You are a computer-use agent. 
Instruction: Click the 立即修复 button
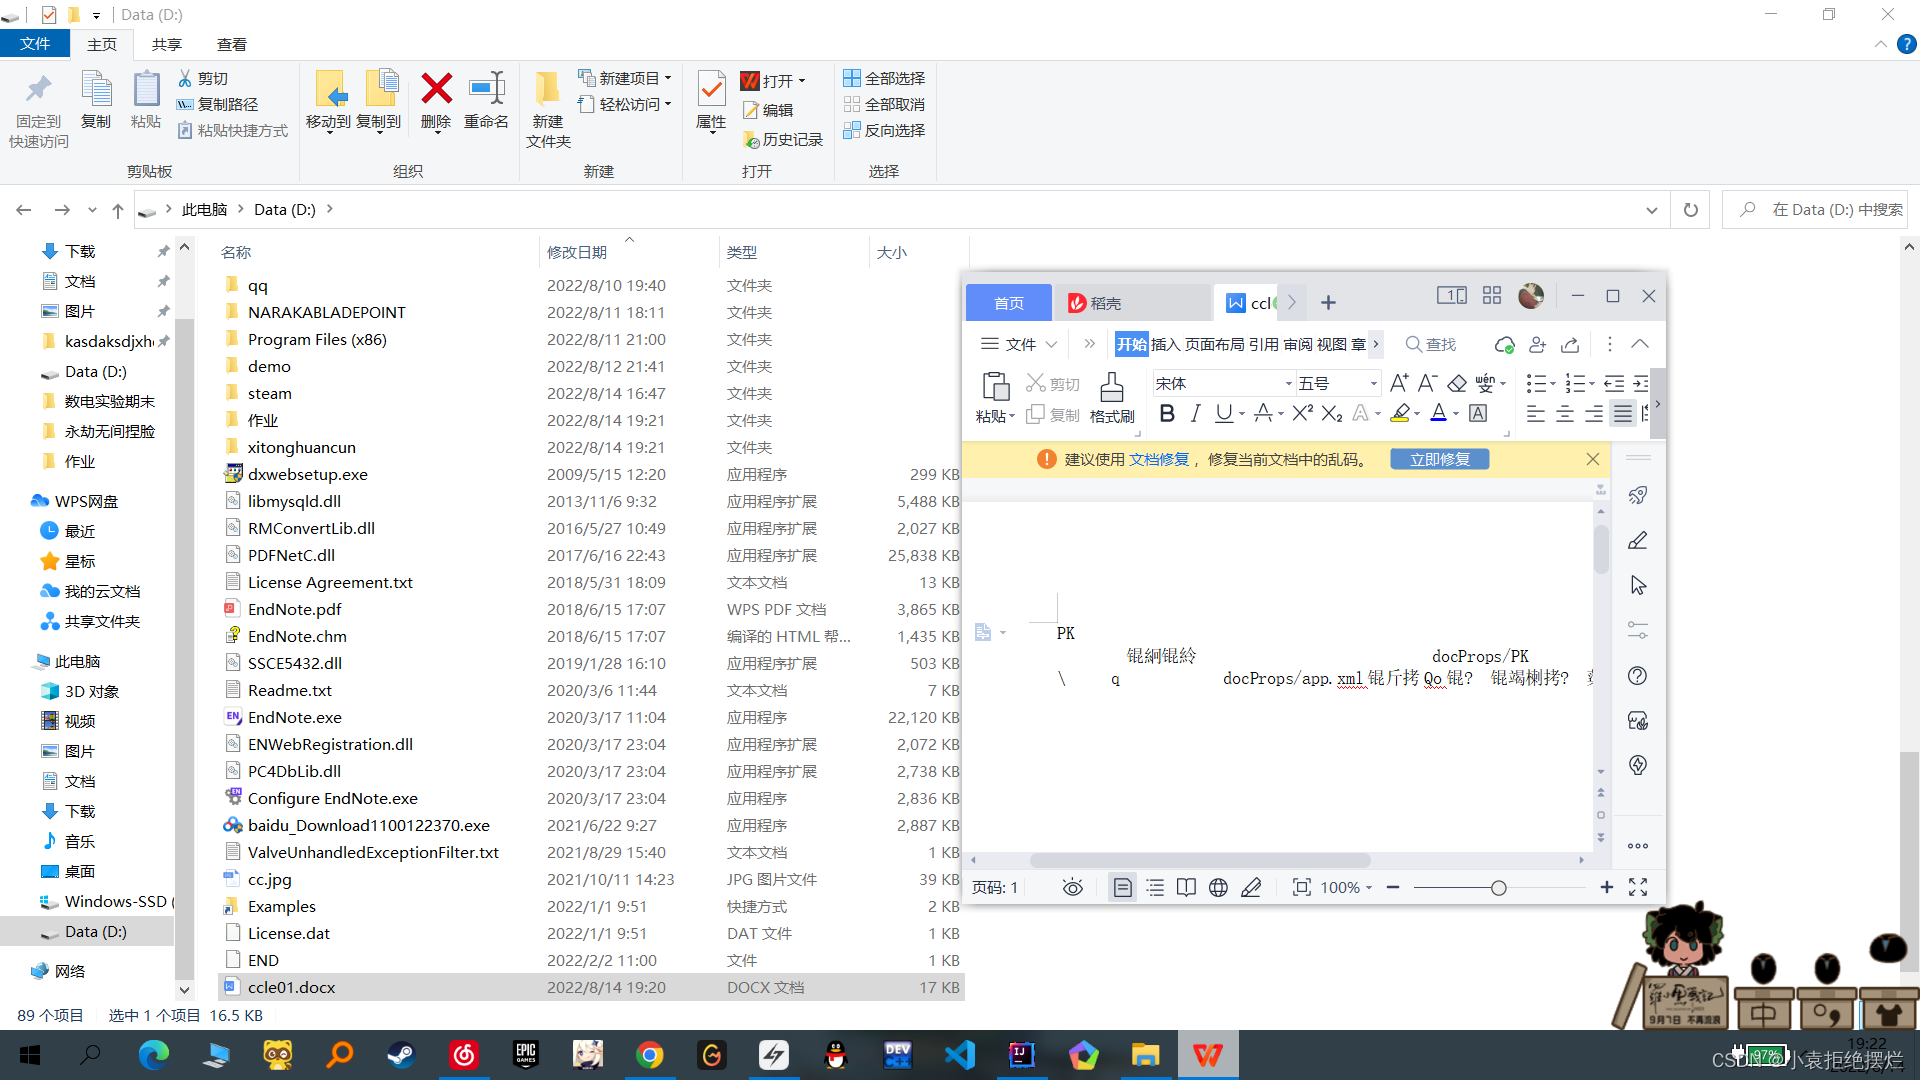[x=1439, y=459]
